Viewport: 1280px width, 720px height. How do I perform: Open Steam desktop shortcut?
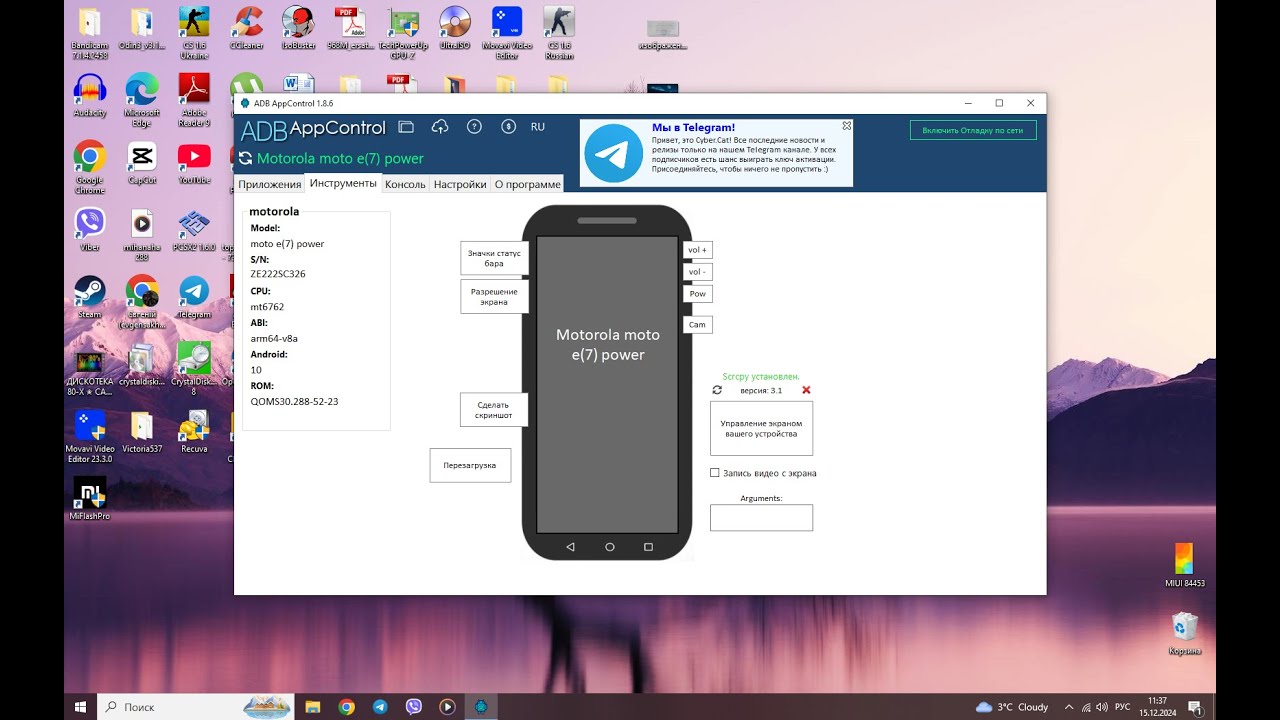tap(90, 298)
